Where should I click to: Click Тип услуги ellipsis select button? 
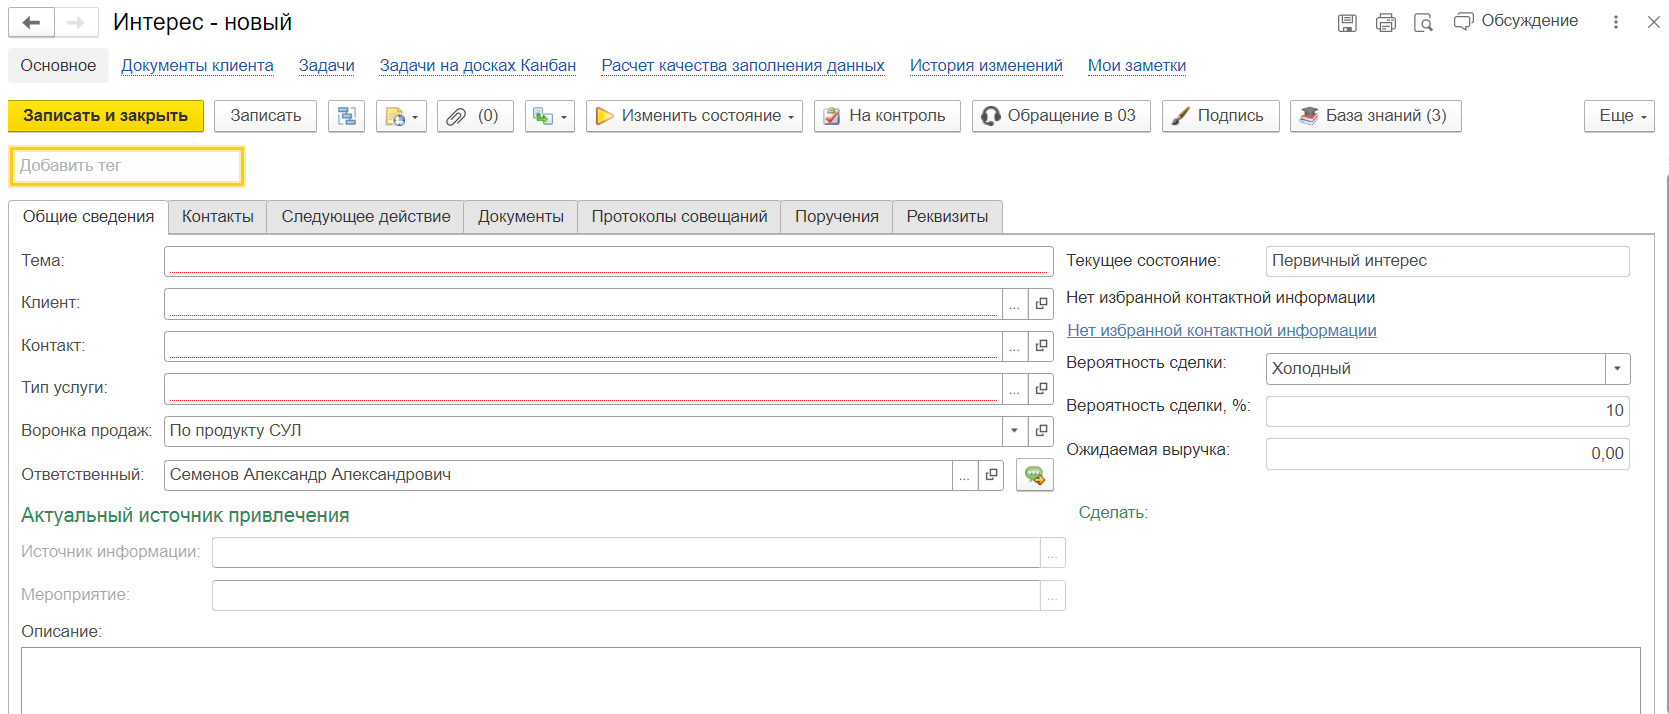pos(1015,389)
